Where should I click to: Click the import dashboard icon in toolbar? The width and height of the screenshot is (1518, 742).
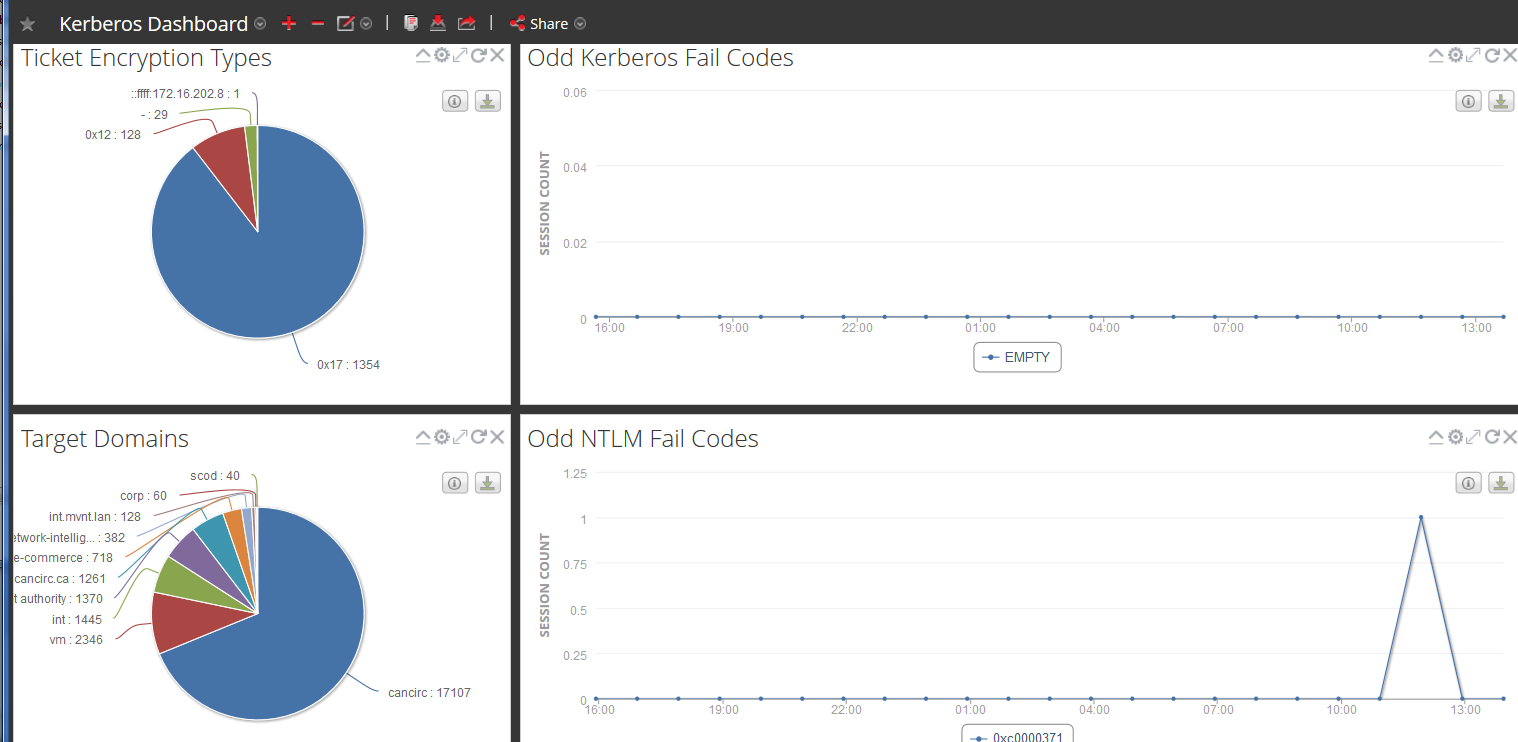coord(438,23)
